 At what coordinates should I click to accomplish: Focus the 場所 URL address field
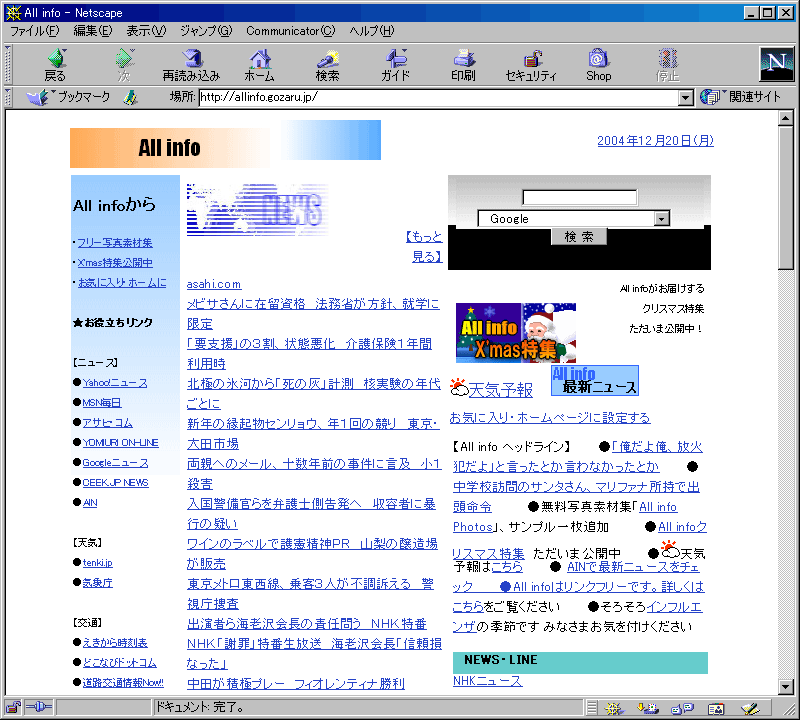[x=439, y=97]
